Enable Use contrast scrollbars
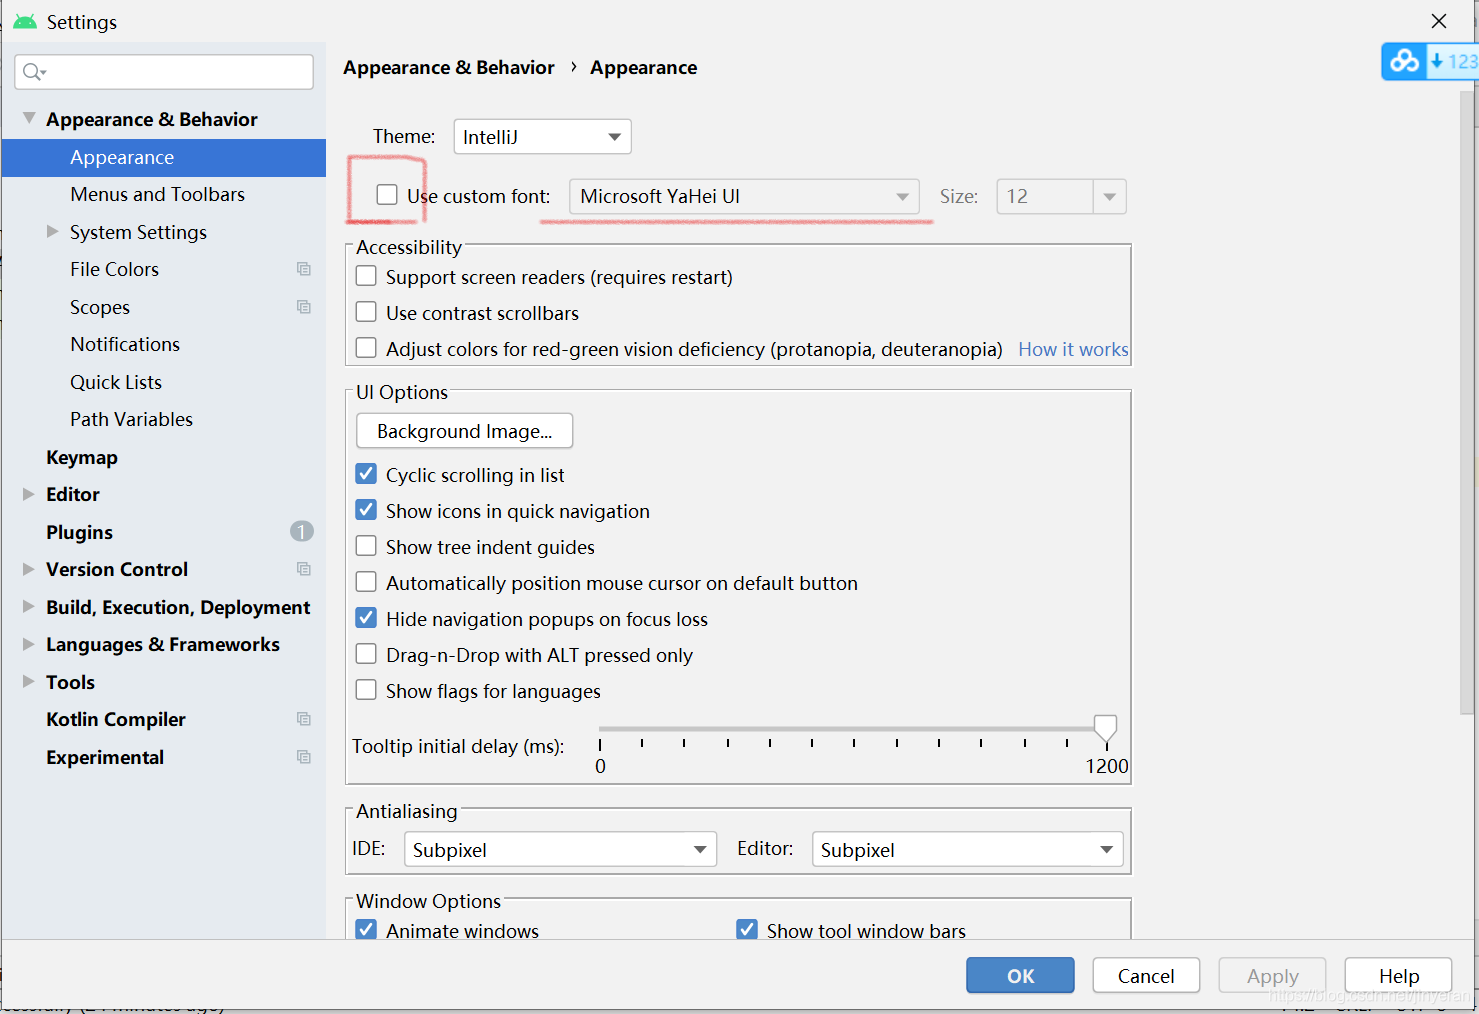The width and height of the screenshot is (1479, 1014). click(x=367, y=312)
